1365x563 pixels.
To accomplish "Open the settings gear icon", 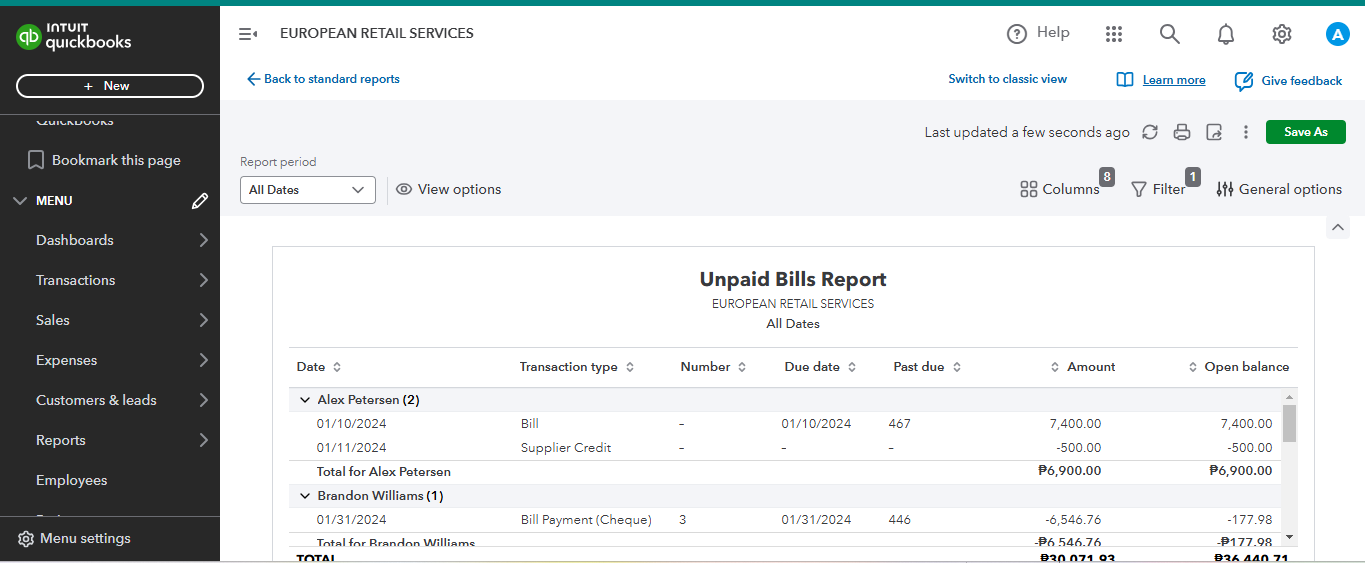I will (1282, 34).
